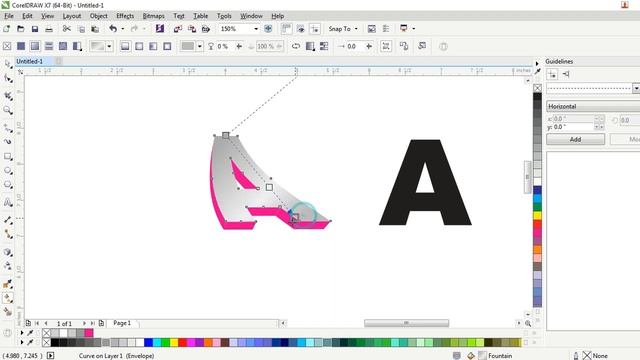Image resolution: width=640 pixels, height=360 pixels.
Task: Open the Bitmaps menu
Action: coord(153,16)
